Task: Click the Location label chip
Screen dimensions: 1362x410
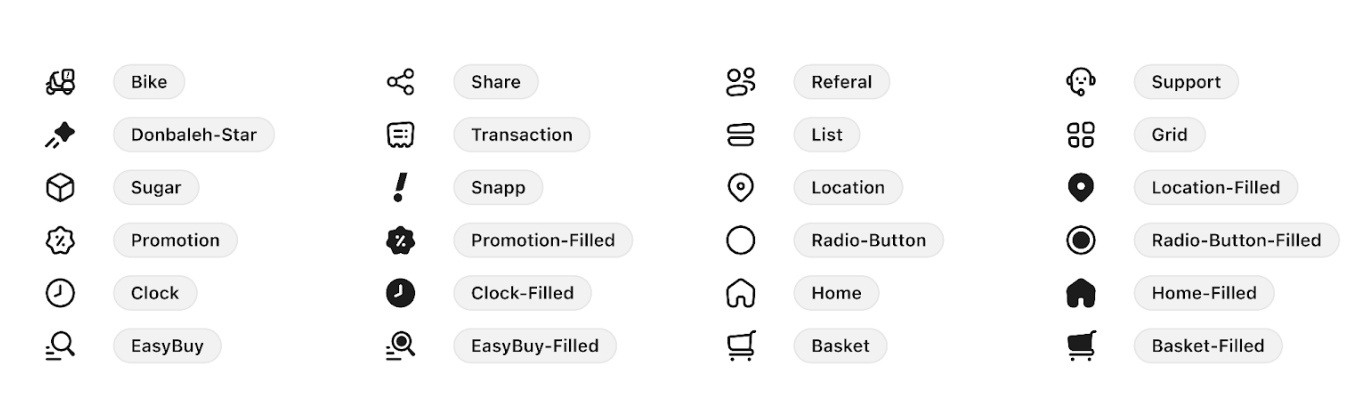Action: click(848, 187)
